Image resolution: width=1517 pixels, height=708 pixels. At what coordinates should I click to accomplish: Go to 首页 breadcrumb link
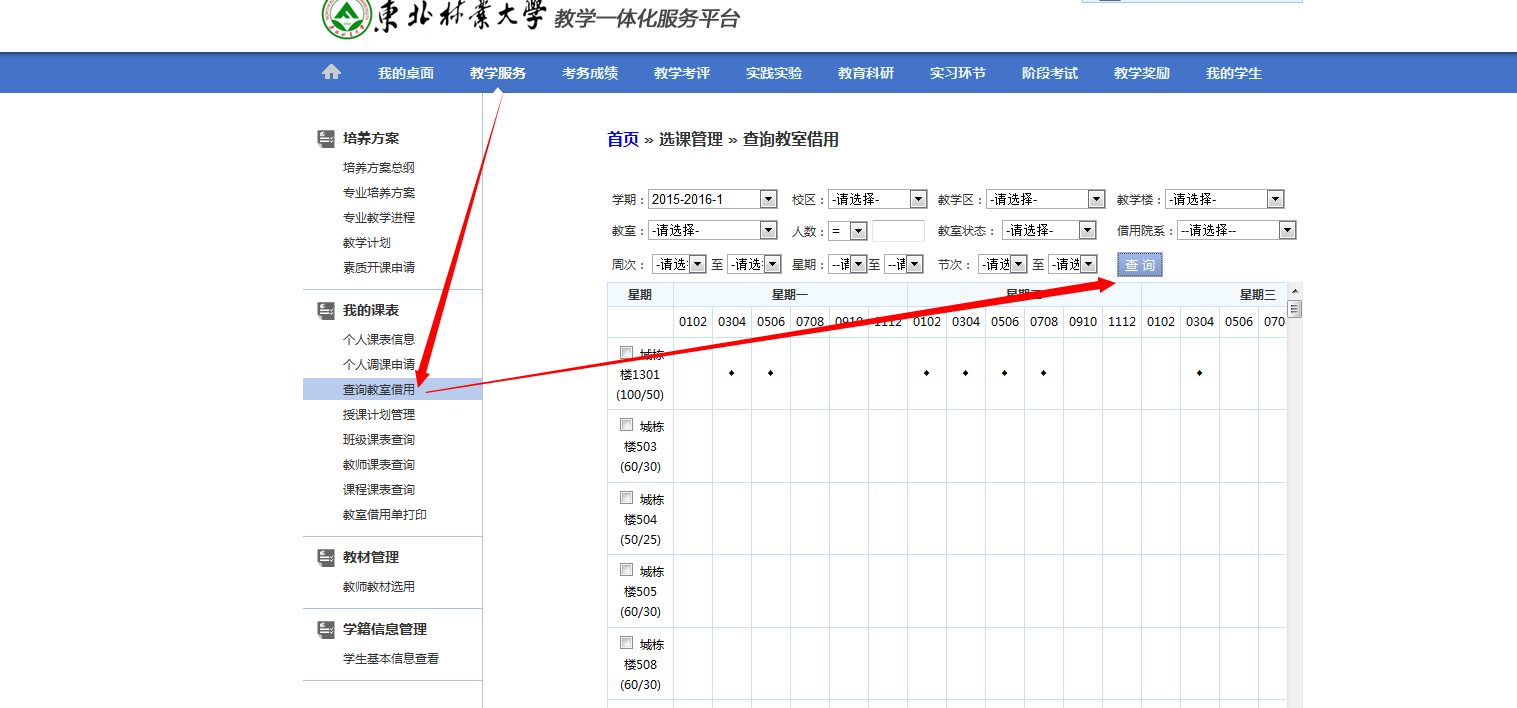622,139
